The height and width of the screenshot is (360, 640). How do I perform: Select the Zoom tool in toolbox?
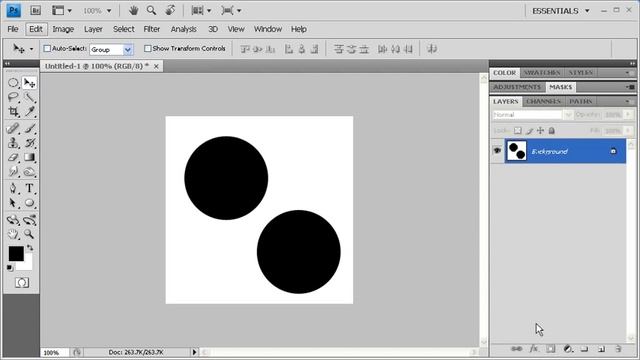pyautogui.click(x=29, y=234)
